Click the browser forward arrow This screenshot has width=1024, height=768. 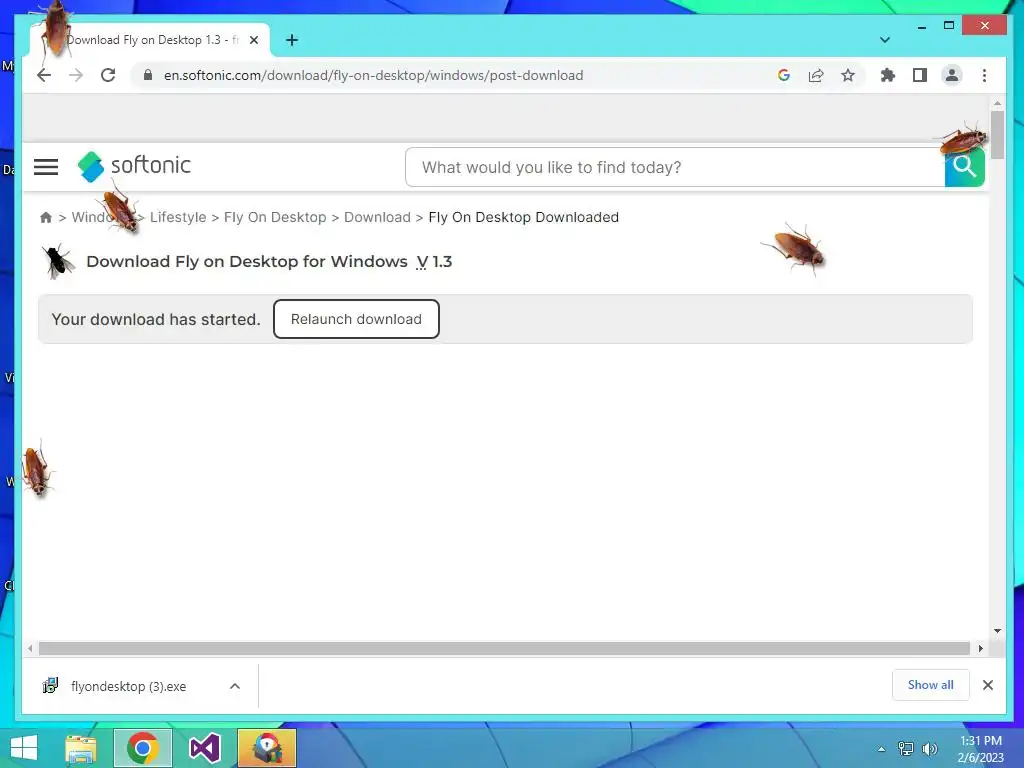pyautogui.click(x=76, y=75)
